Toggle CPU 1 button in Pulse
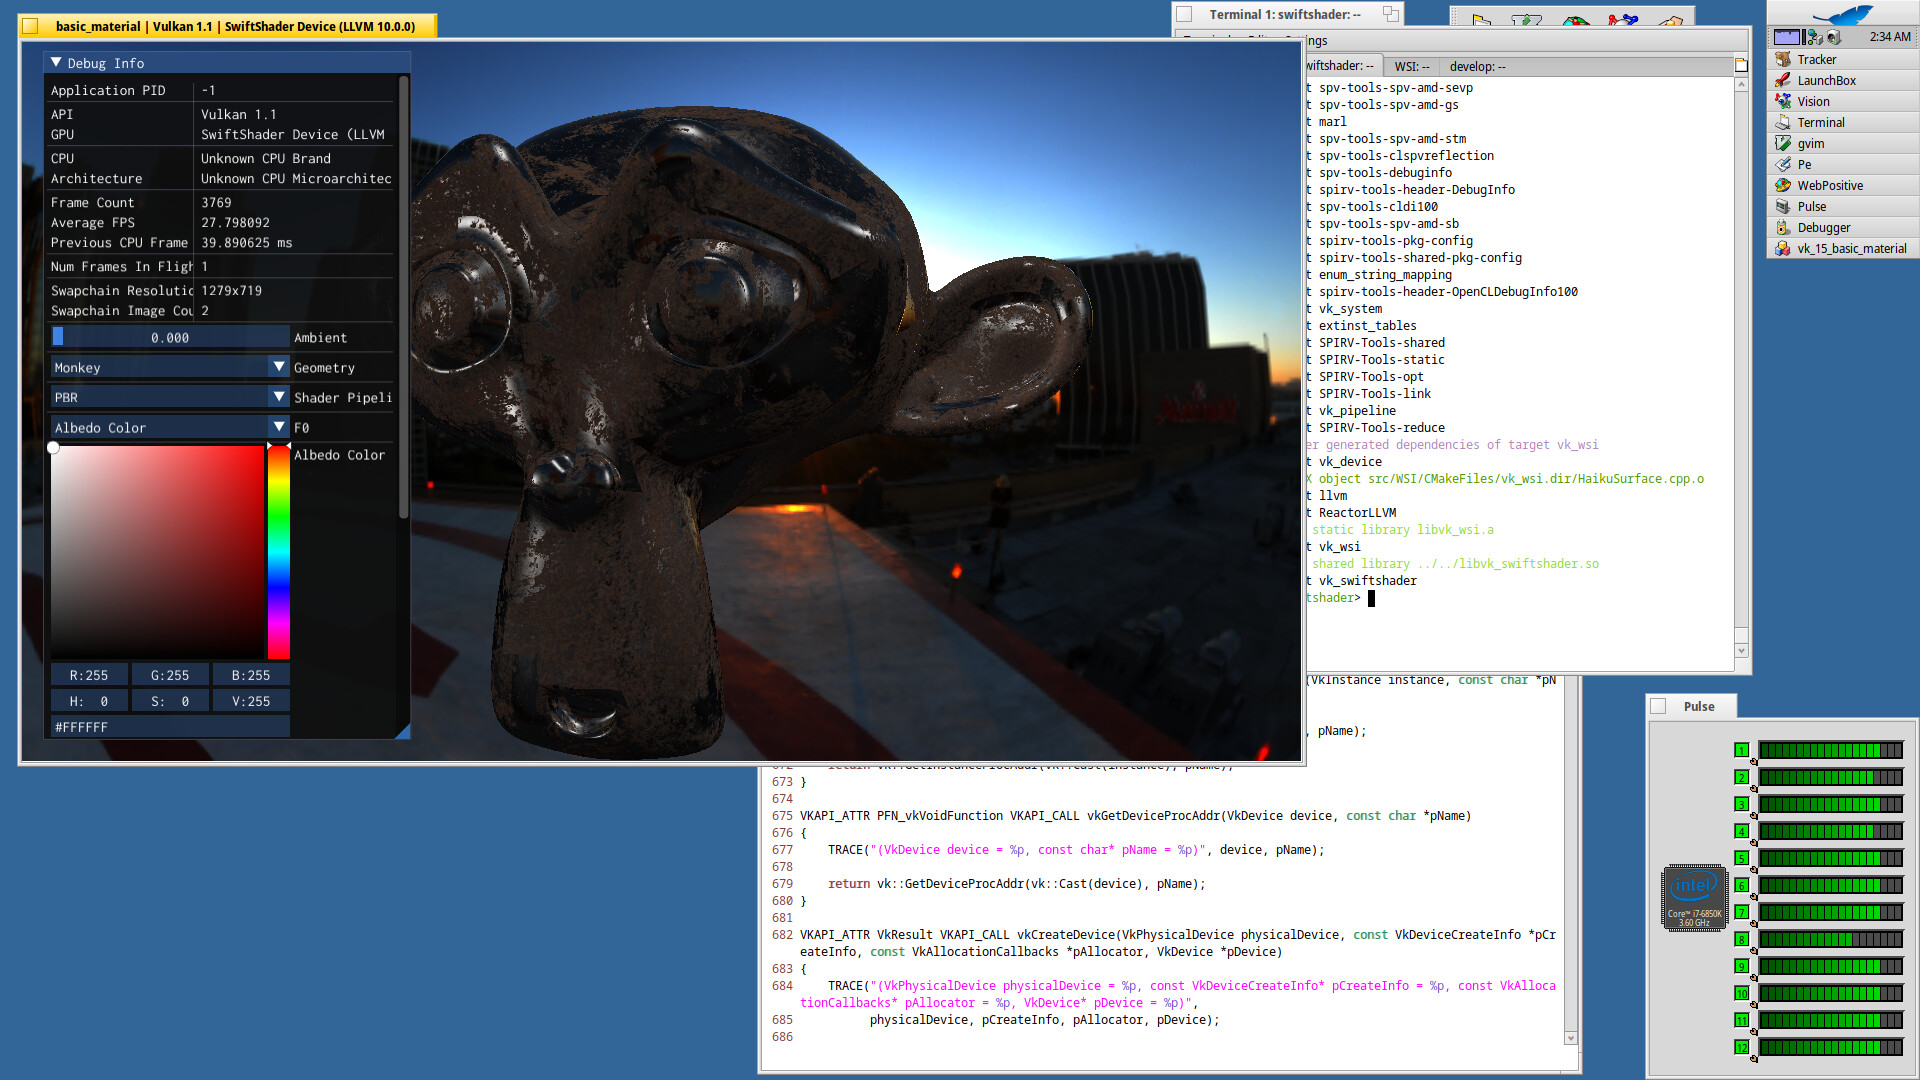This screenshot has height=1080, width=1920. coord(1741,750)
